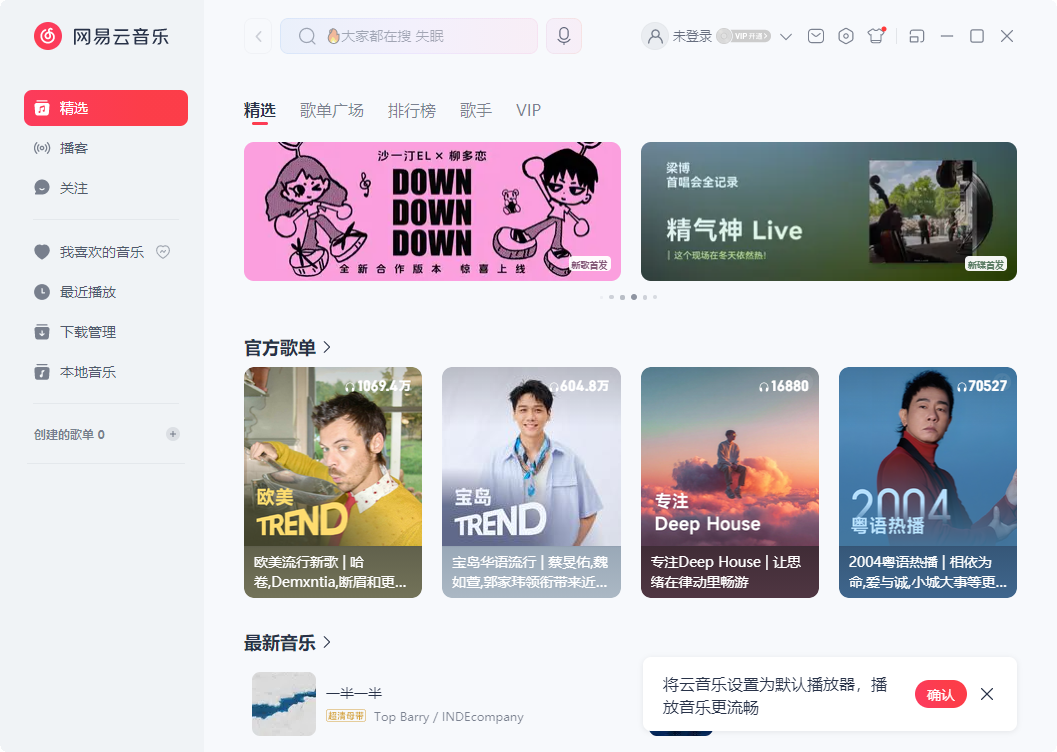Switch to the 歌手 tab
This screenshot has height=752, width=1057.
tap(476, 110)
